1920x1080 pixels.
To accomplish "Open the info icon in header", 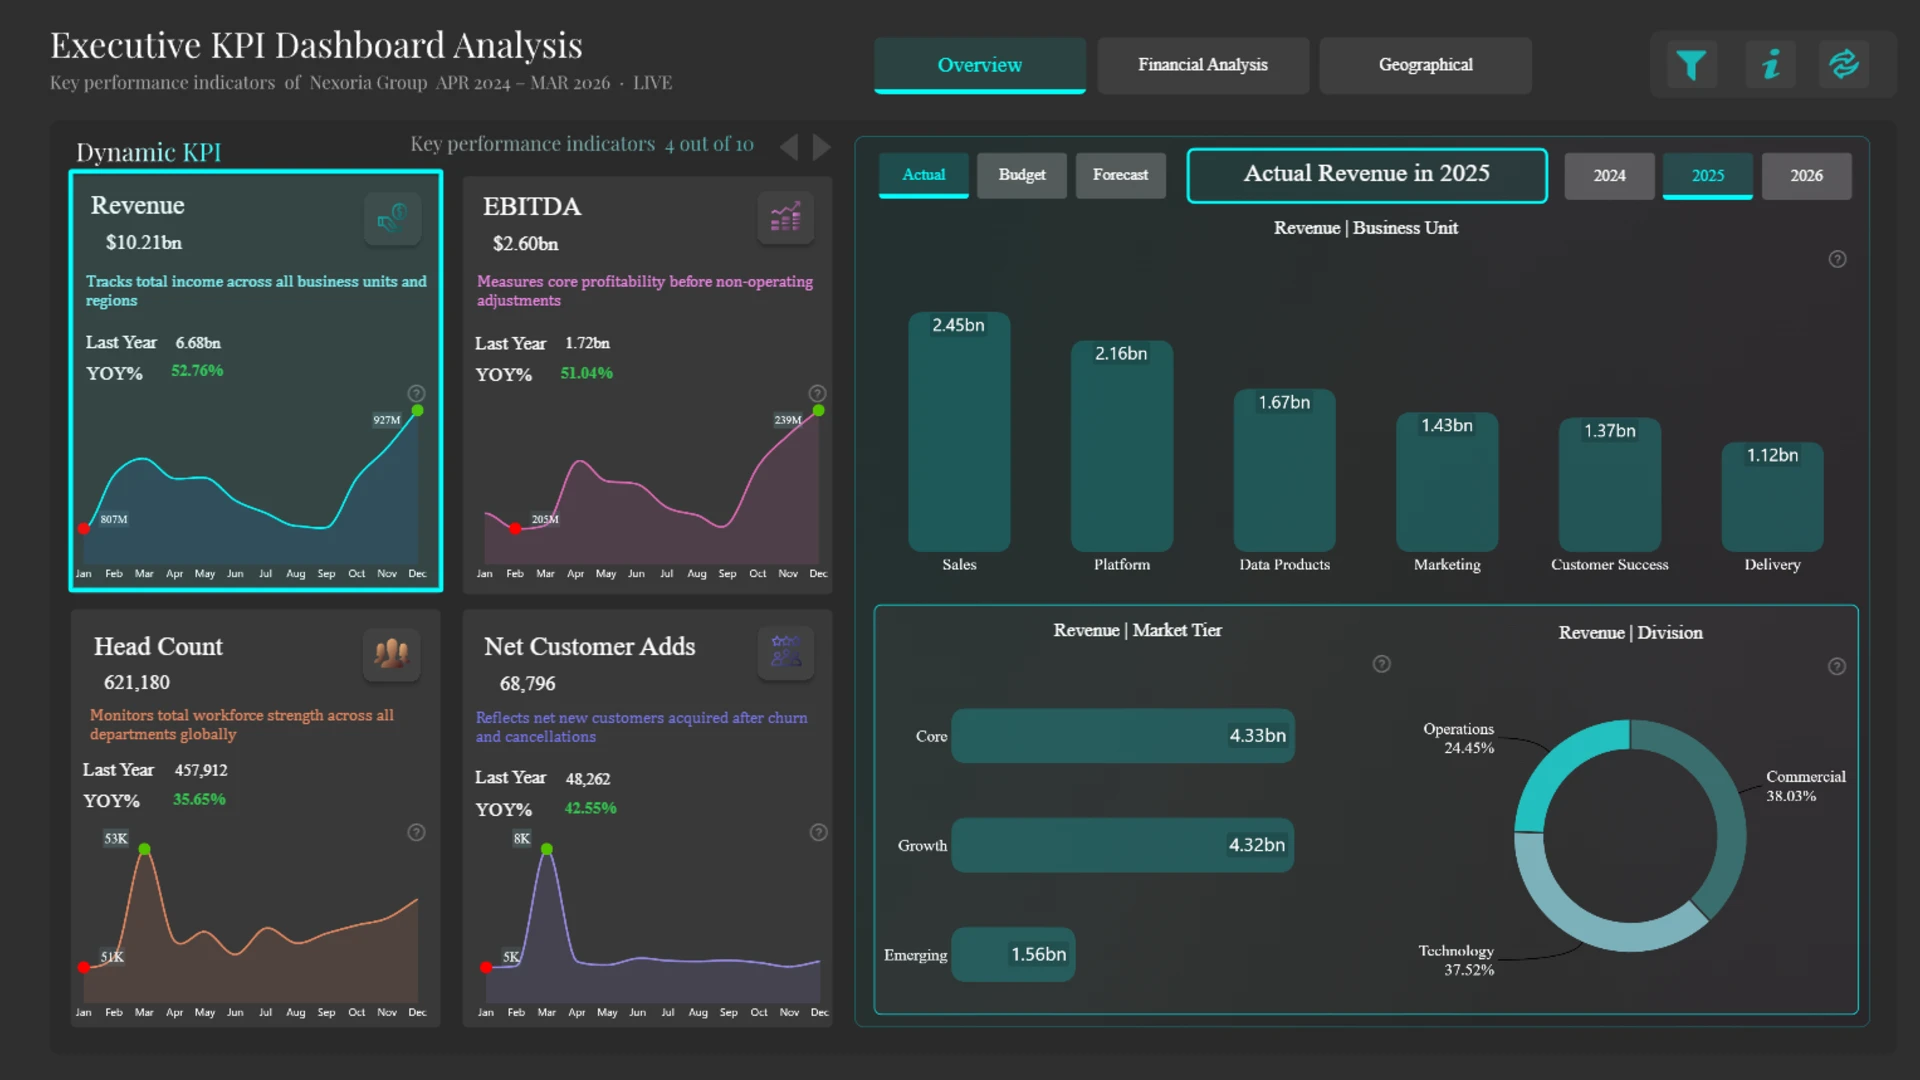I will [1770, 65].
